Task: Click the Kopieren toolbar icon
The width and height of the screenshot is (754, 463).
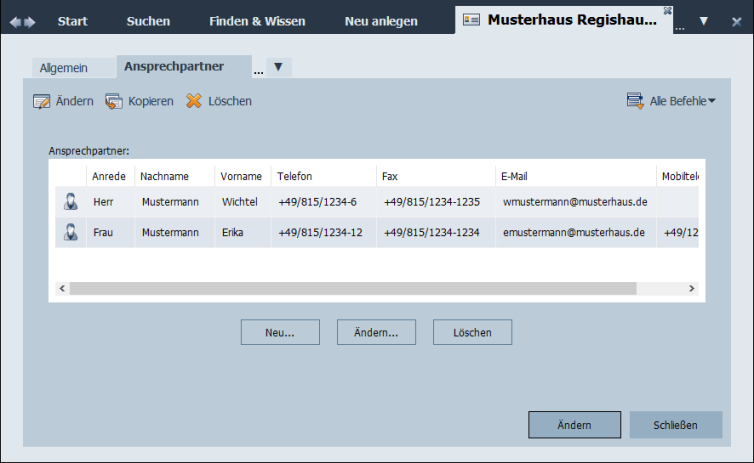Action: pos(113,101)
